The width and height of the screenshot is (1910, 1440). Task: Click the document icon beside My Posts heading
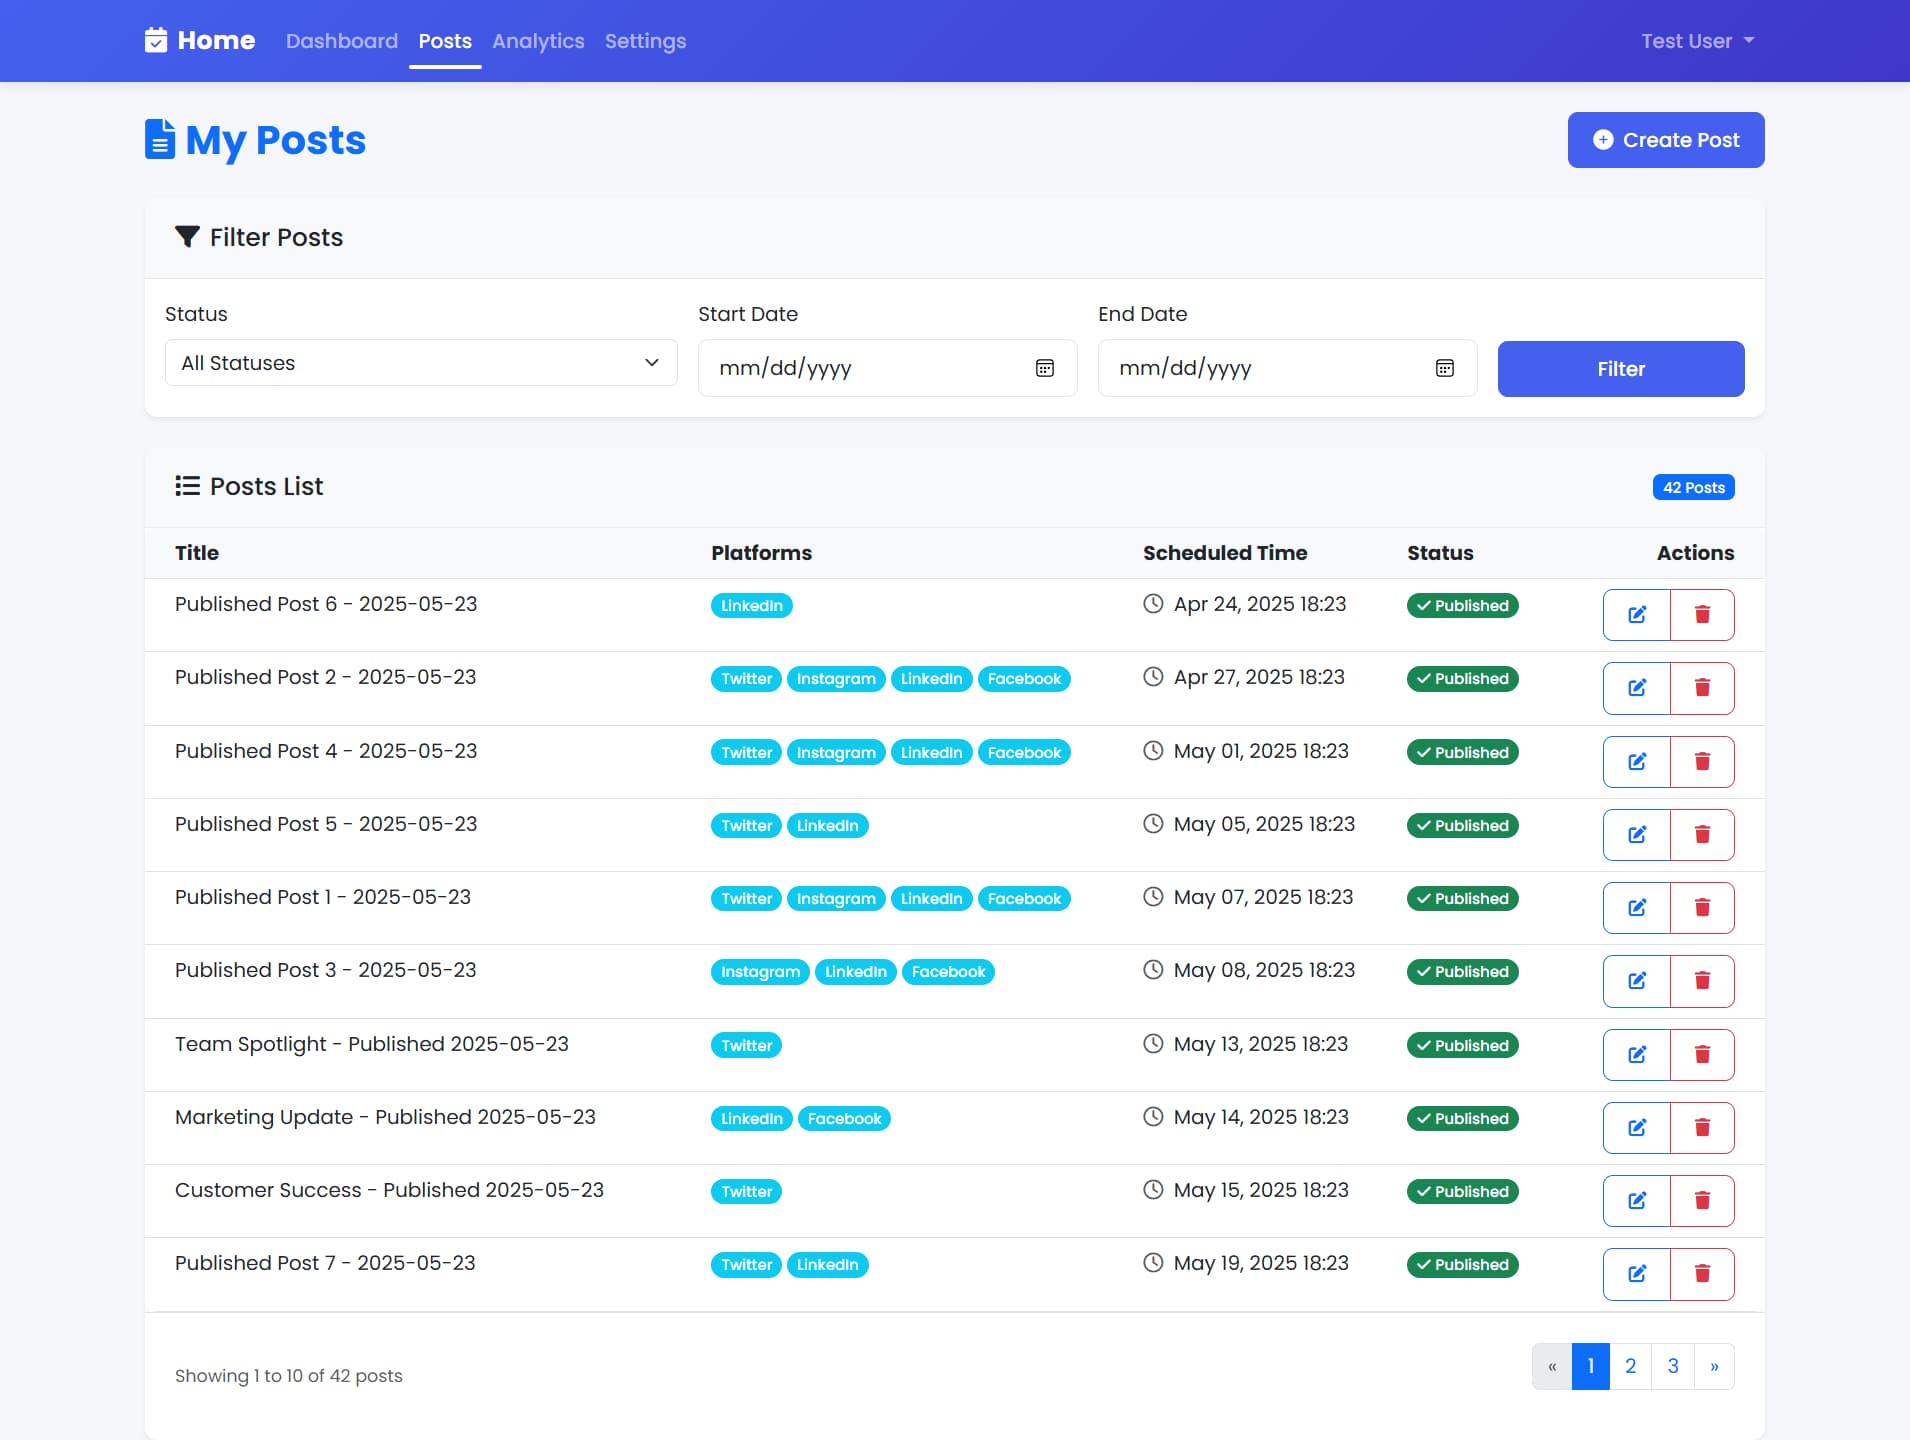point(159,139)
